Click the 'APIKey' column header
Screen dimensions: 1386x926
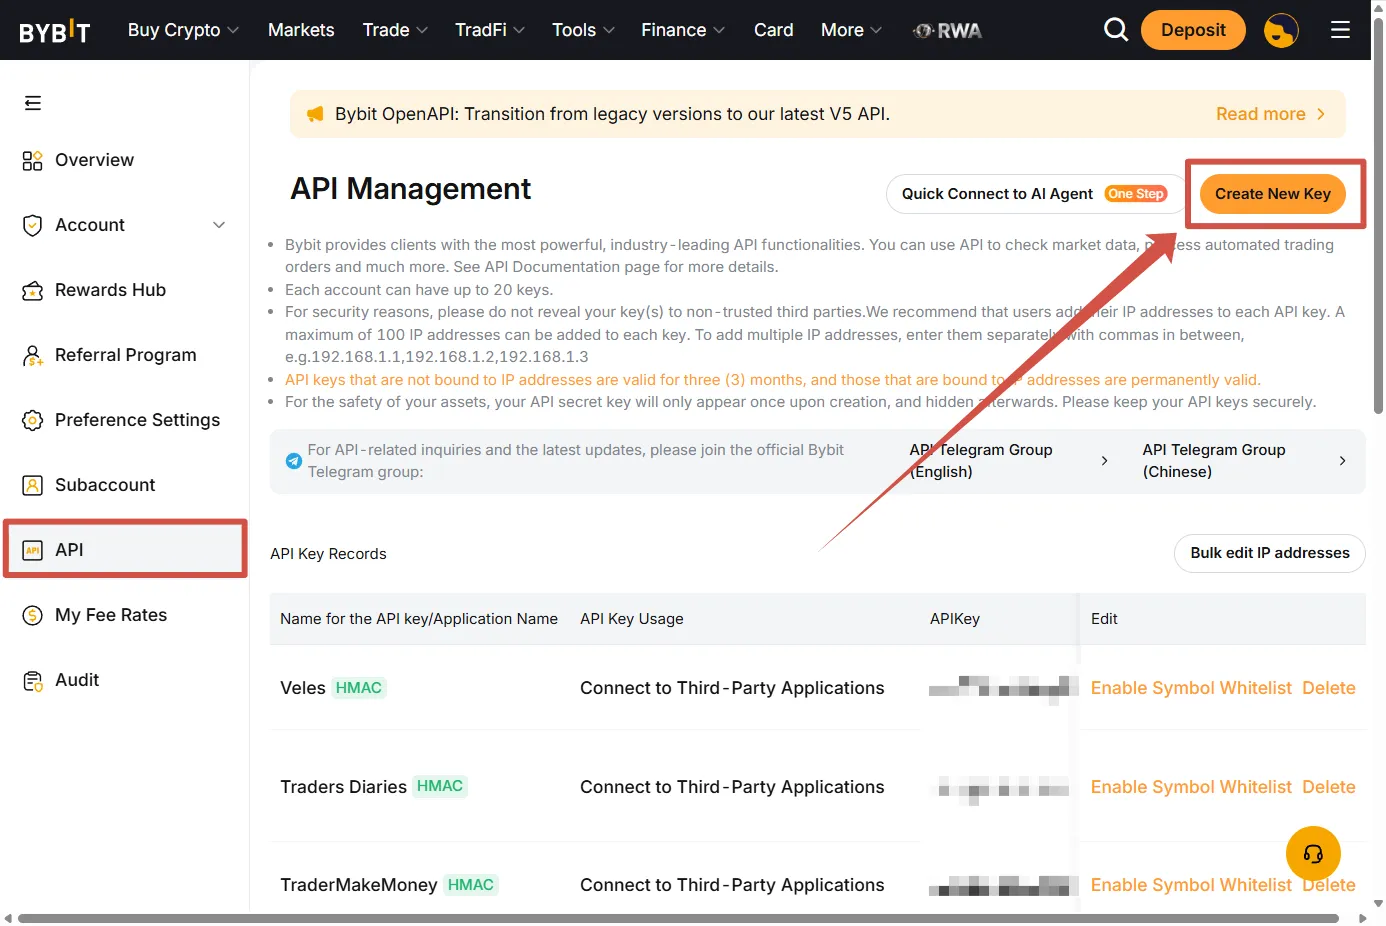click(x=955, y=619)
